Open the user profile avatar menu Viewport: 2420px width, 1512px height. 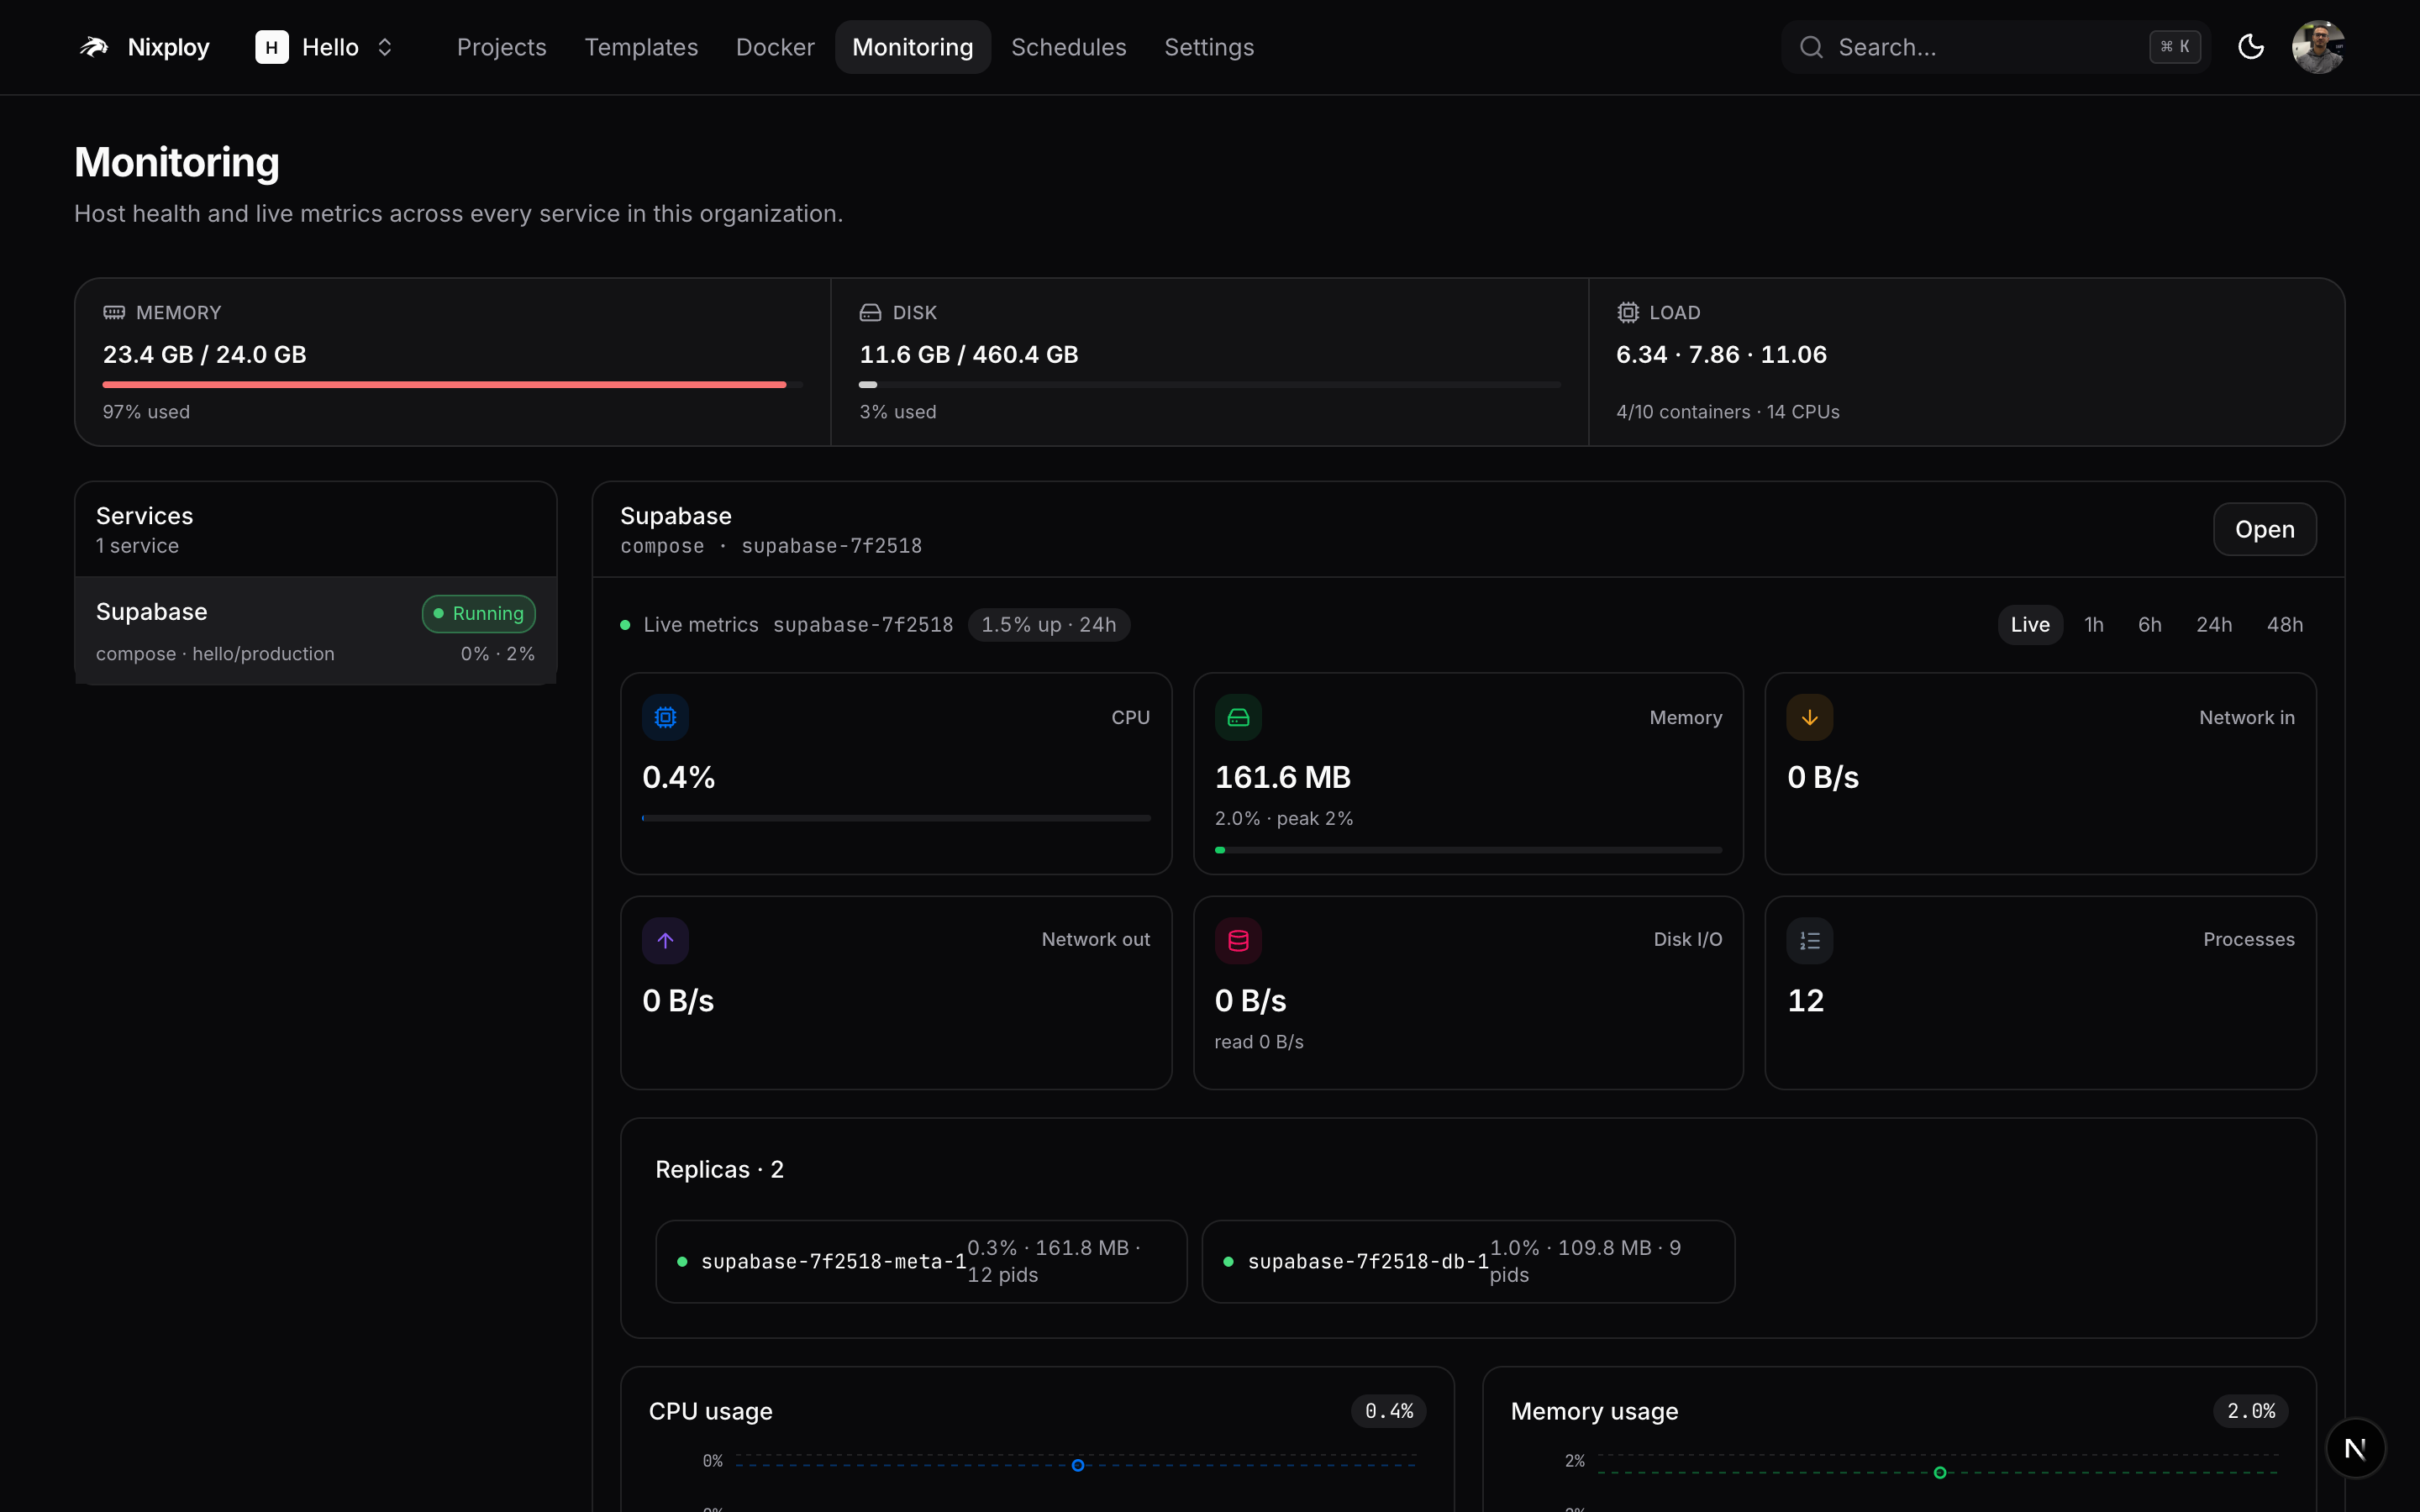(2318, 47)
